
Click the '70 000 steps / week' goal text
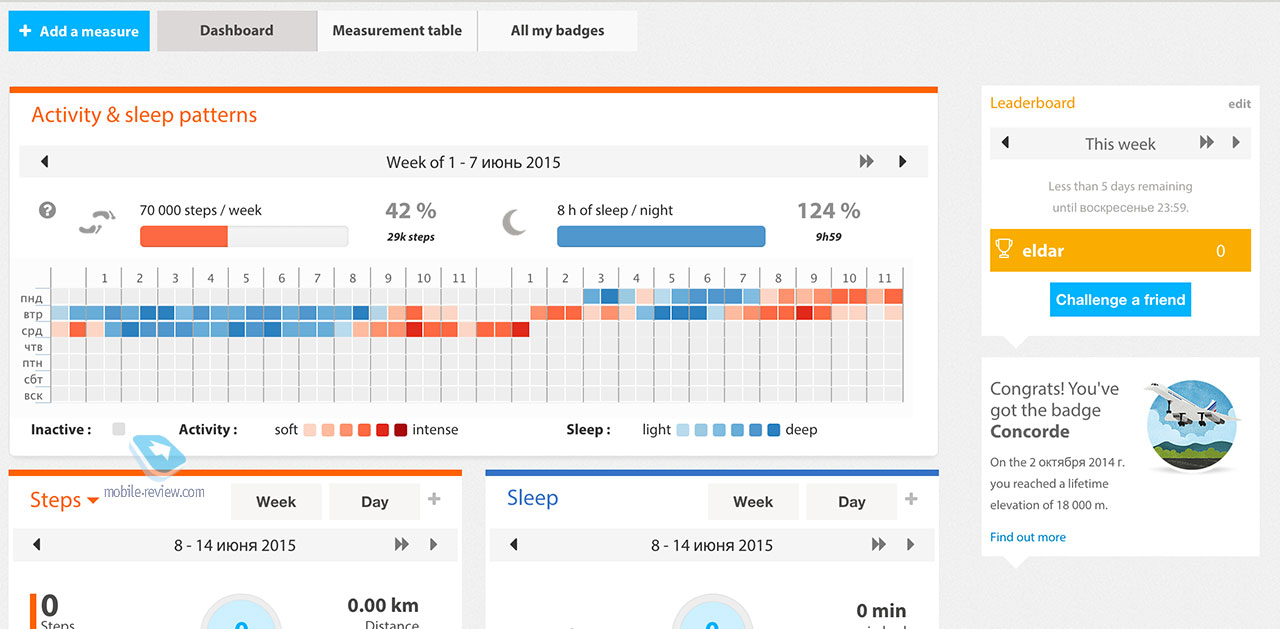[201, 210]
